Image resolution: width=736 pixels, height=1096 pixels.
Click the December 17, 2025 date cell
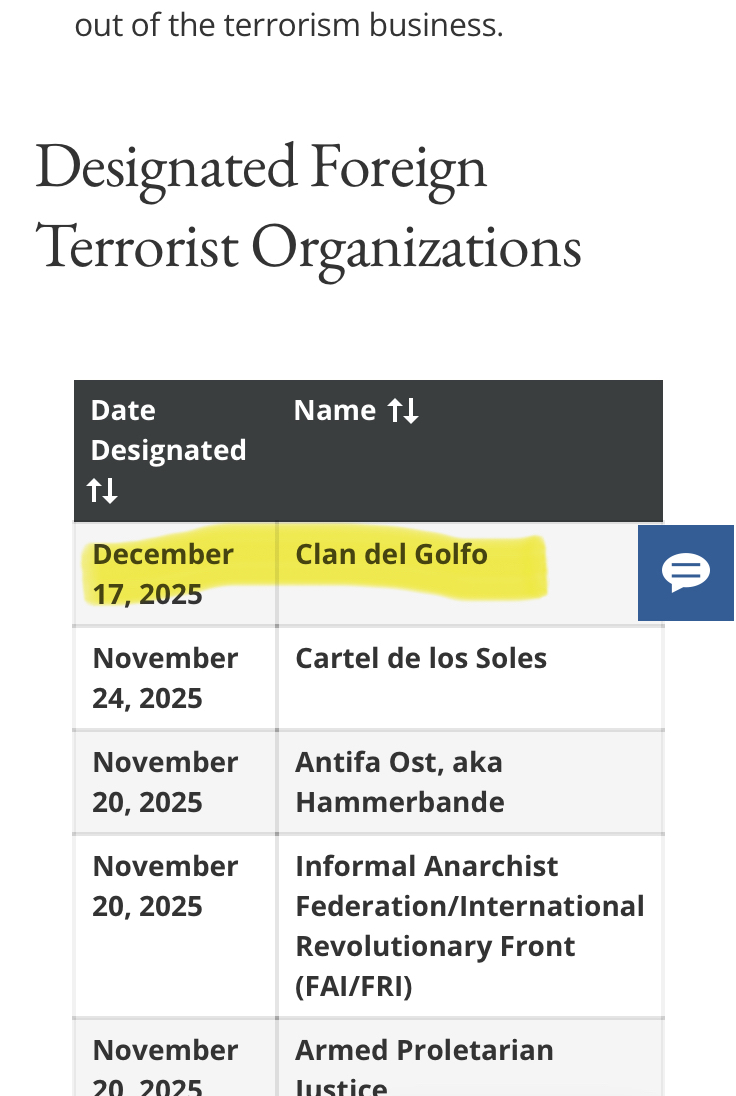163,574
